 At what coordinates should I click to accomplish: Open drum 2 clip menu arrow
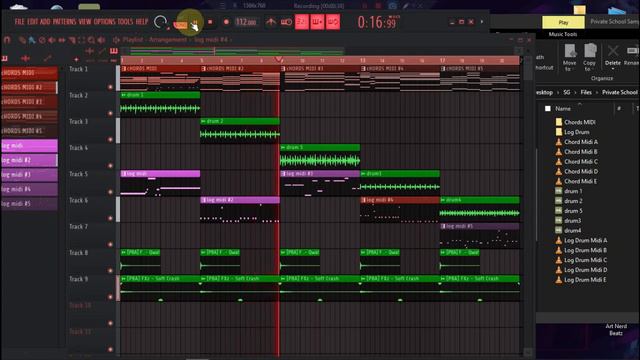(203, 121)
